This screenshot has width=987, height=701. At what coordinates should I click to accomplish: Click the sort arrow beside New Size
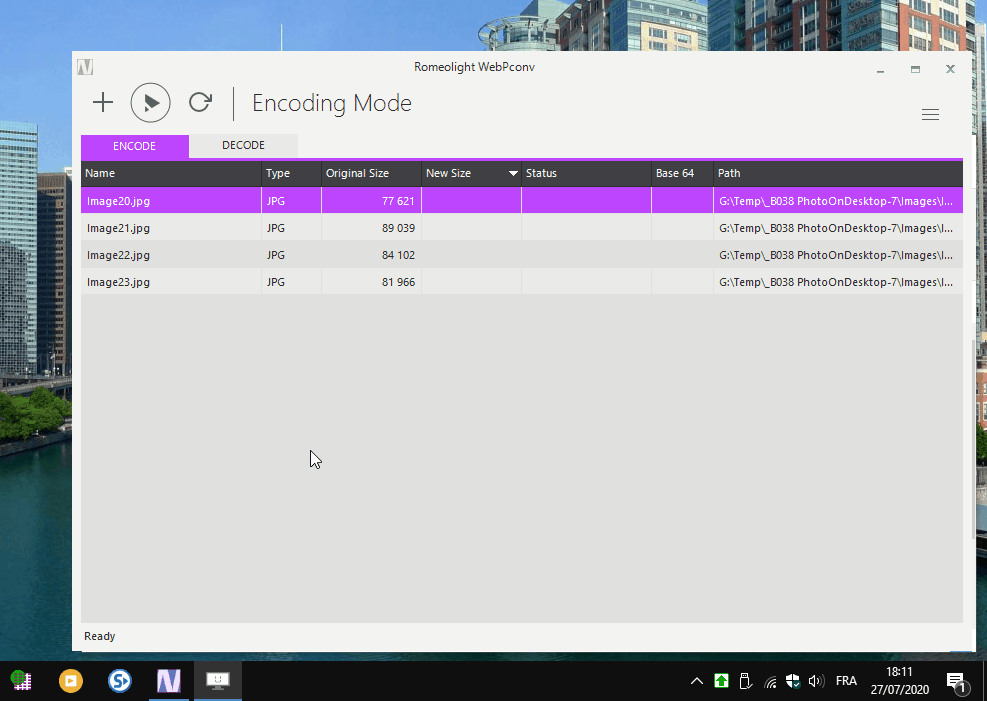pos(513,174)
